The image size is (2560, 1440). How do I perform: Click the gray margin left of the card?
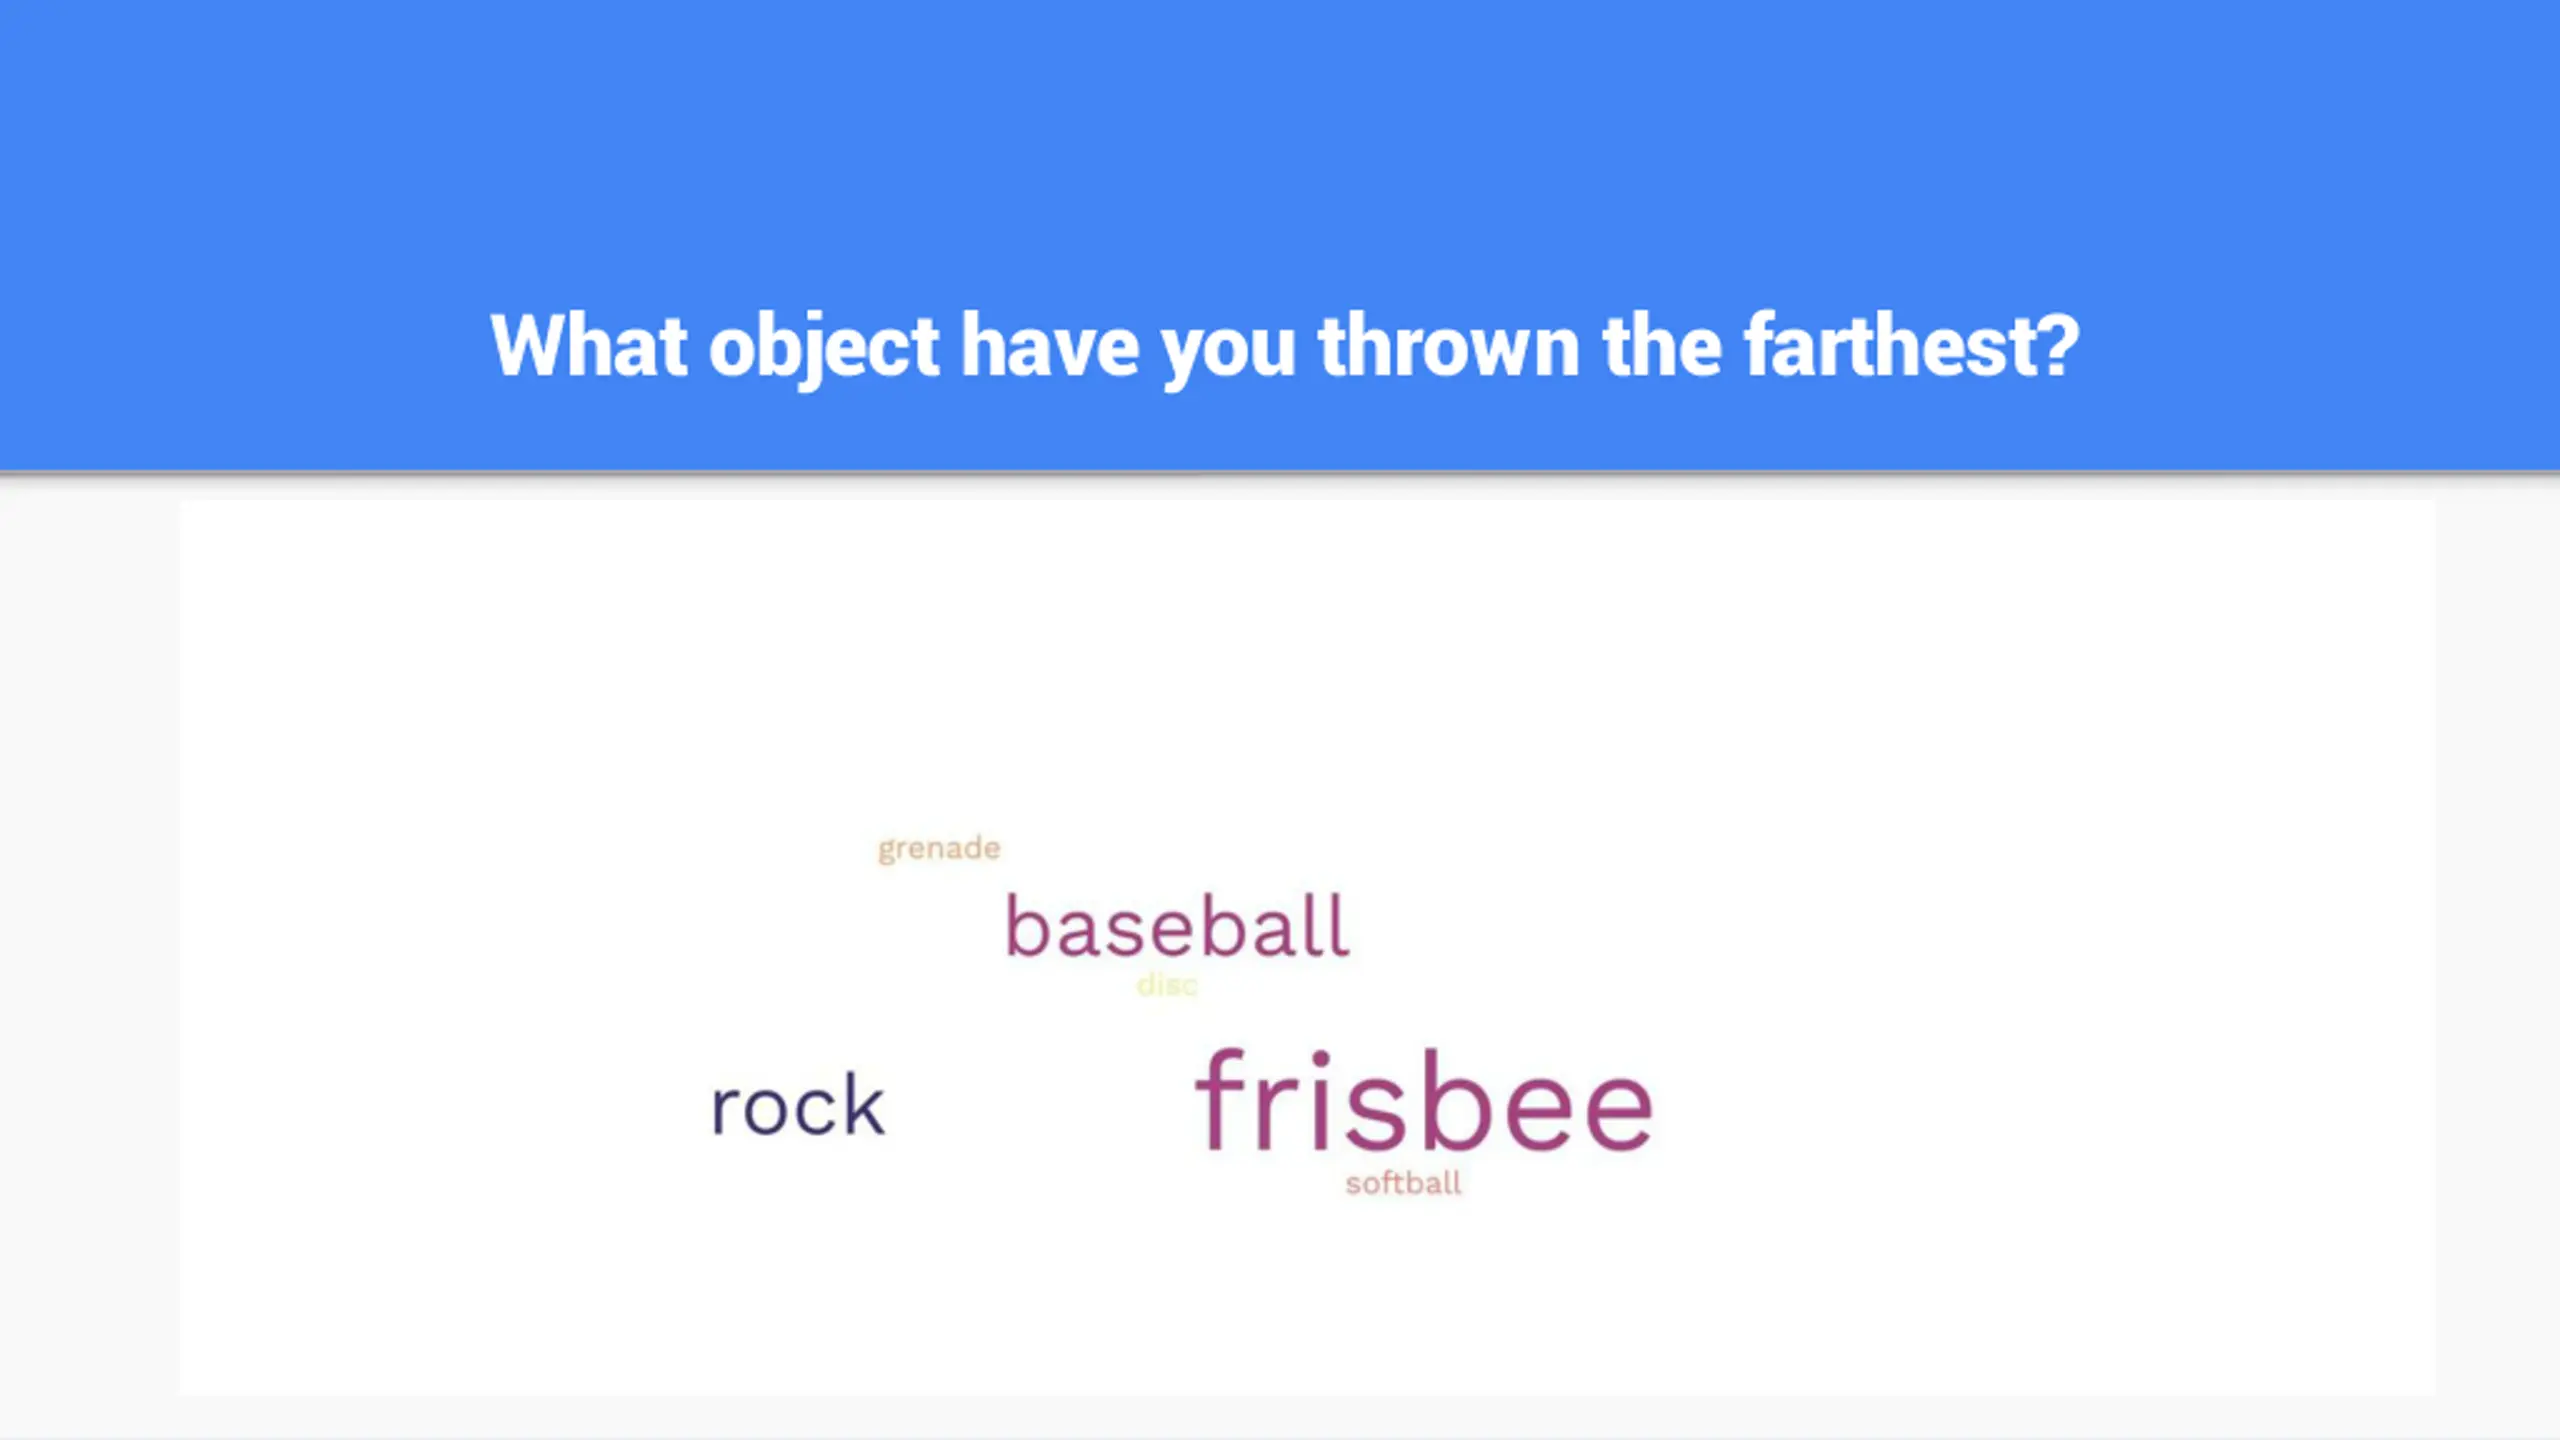tap(90, 950)
